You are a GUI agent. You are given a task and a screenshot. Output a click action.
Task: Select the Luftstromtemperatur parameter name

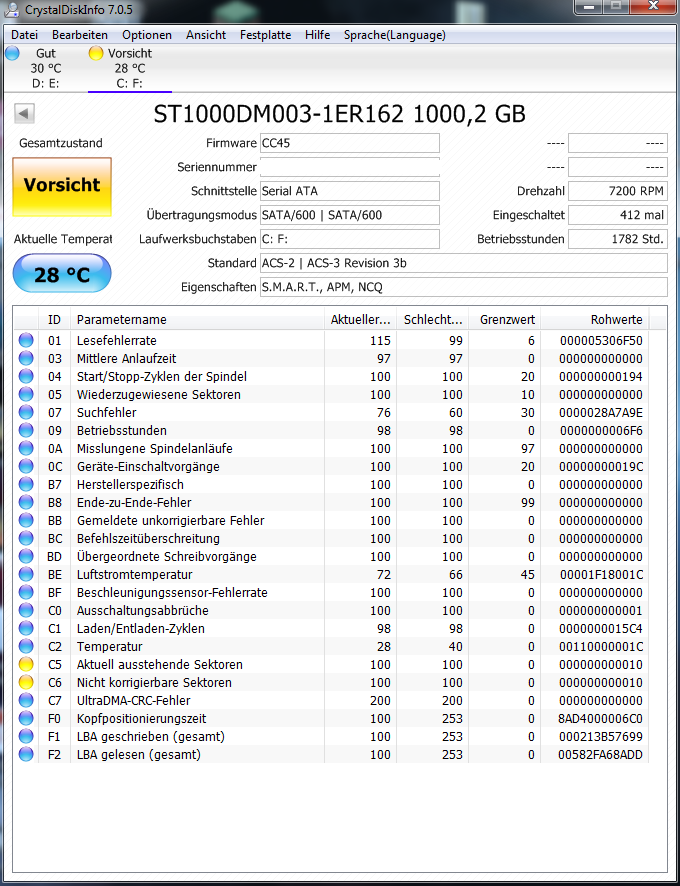(135, 575)
